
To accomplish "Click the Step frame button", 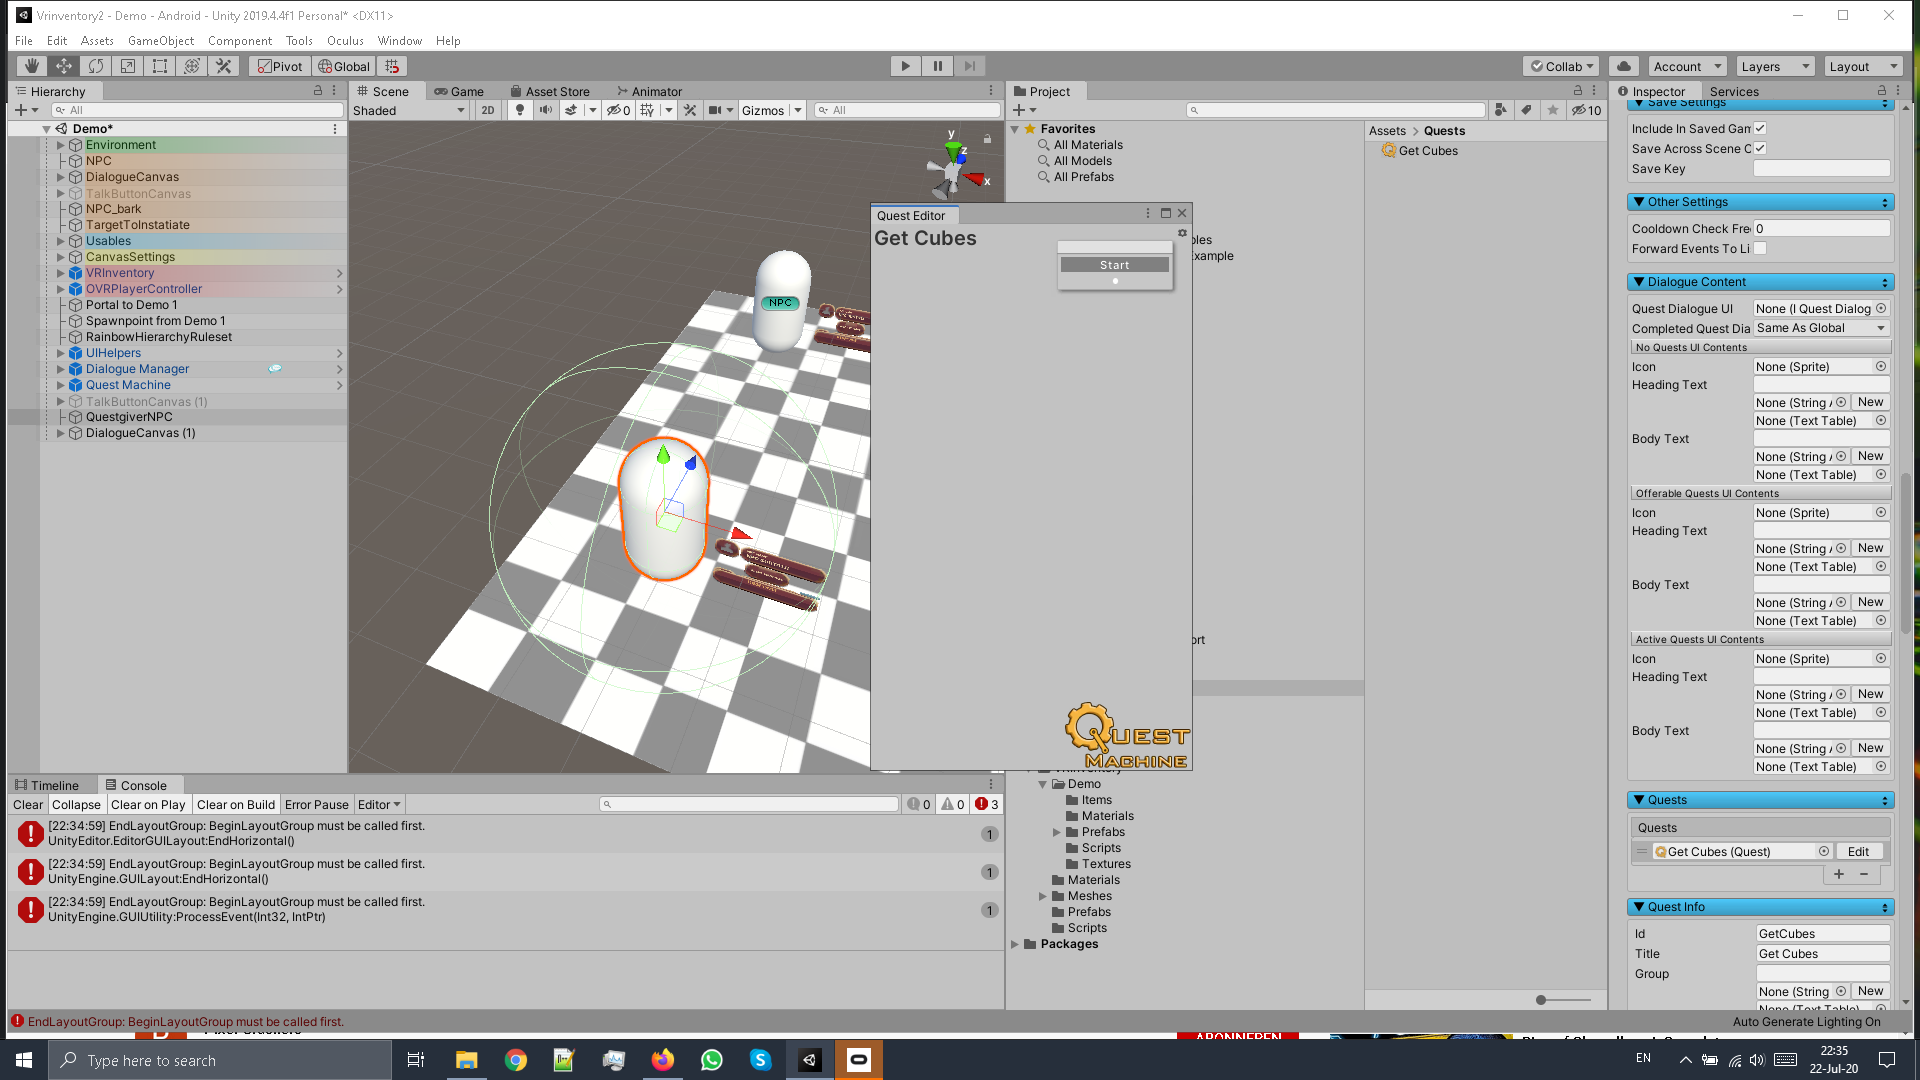I will point(969,66).
